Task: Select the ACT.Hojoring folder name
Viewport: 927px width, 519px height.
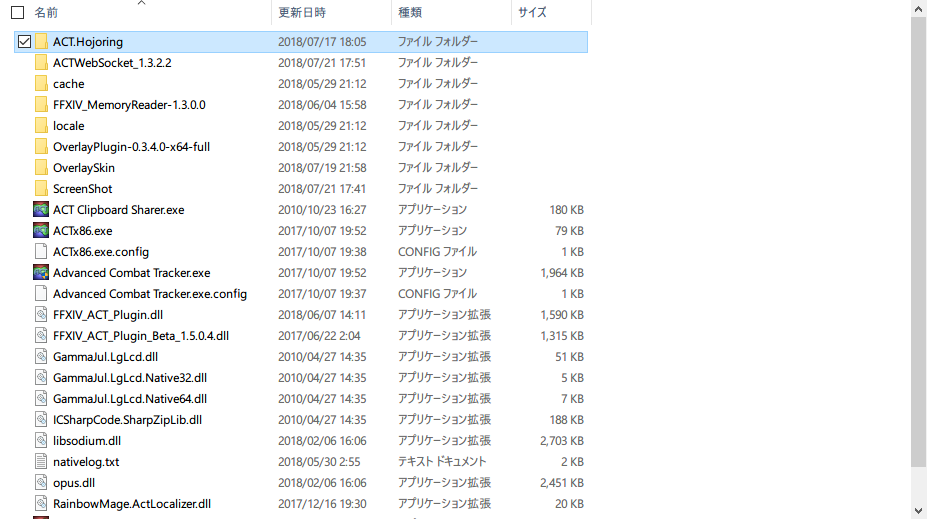Action: [88, 41]
